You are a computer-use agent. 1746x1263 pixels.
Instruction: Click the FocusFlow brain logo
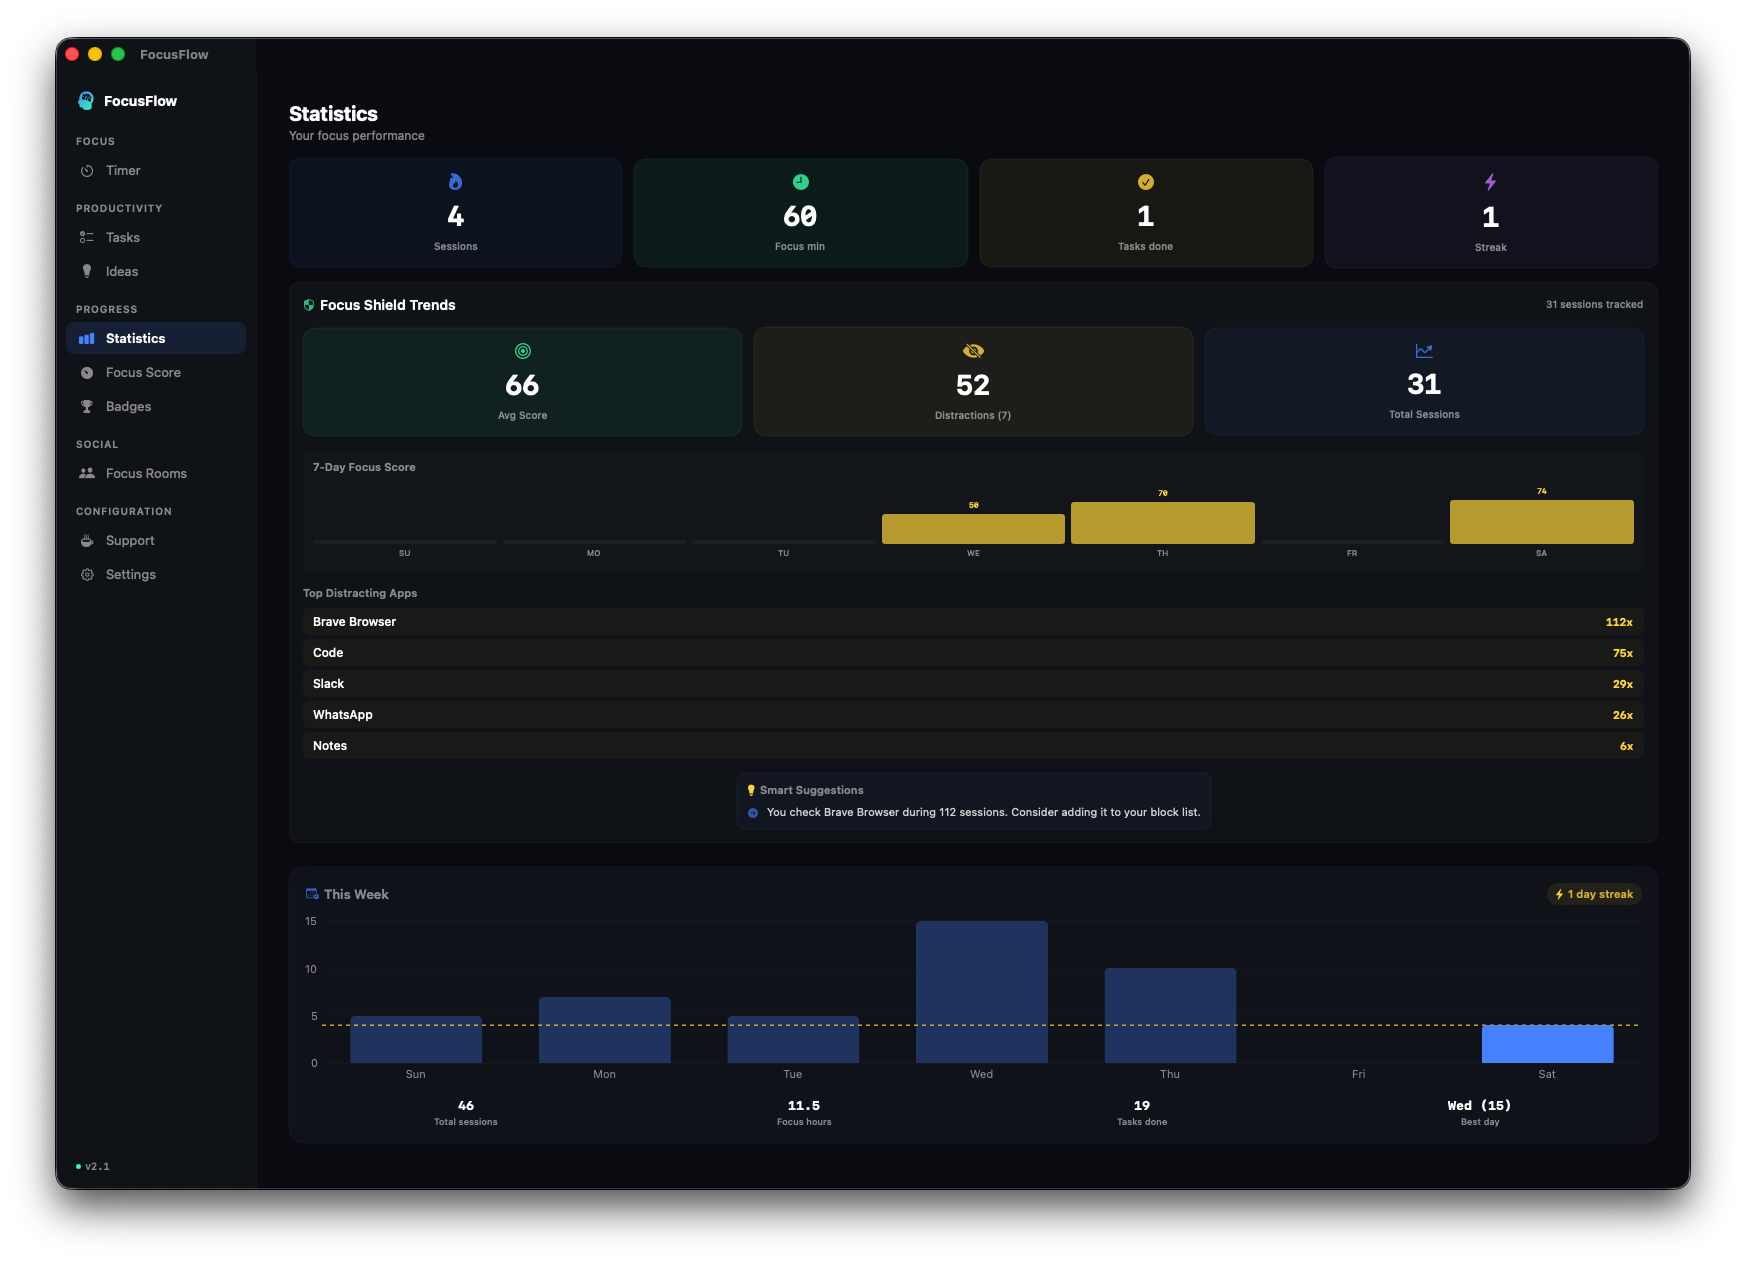tap(85, 100)
